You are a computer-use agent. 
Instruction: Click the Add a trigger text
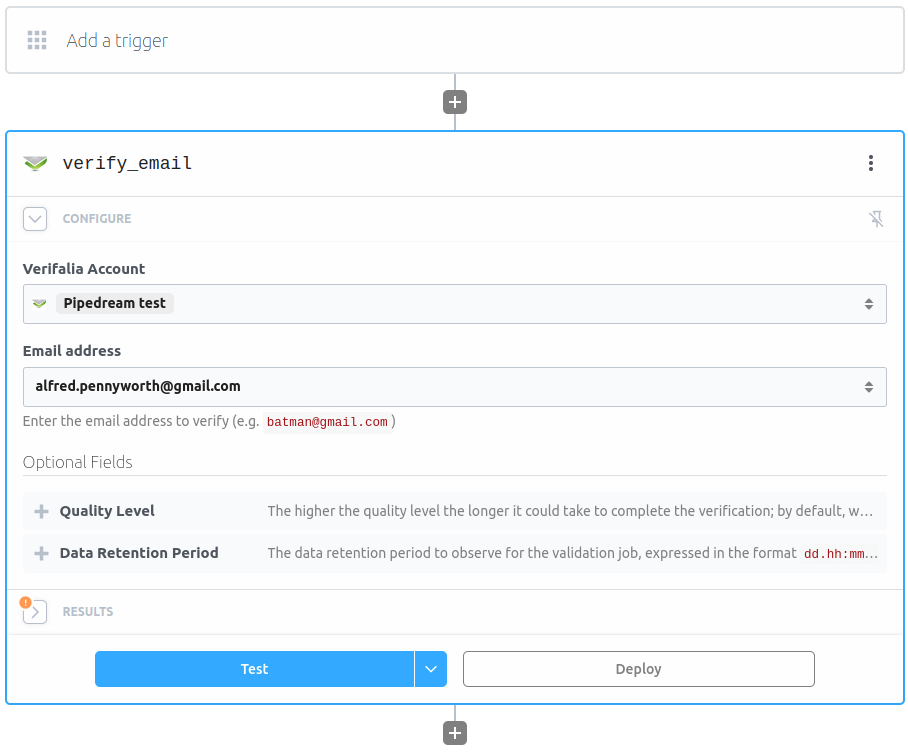tap(117, 41)
